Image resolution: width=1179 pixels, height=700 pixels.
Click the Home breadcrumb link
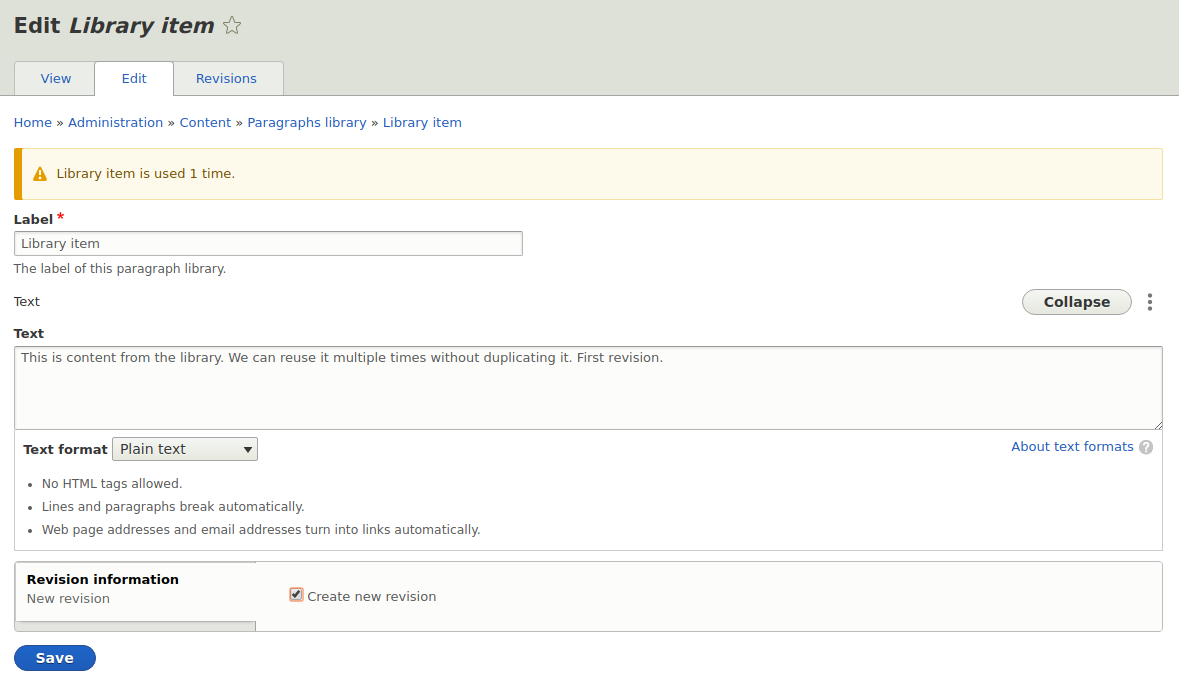(x=32, y=122)
